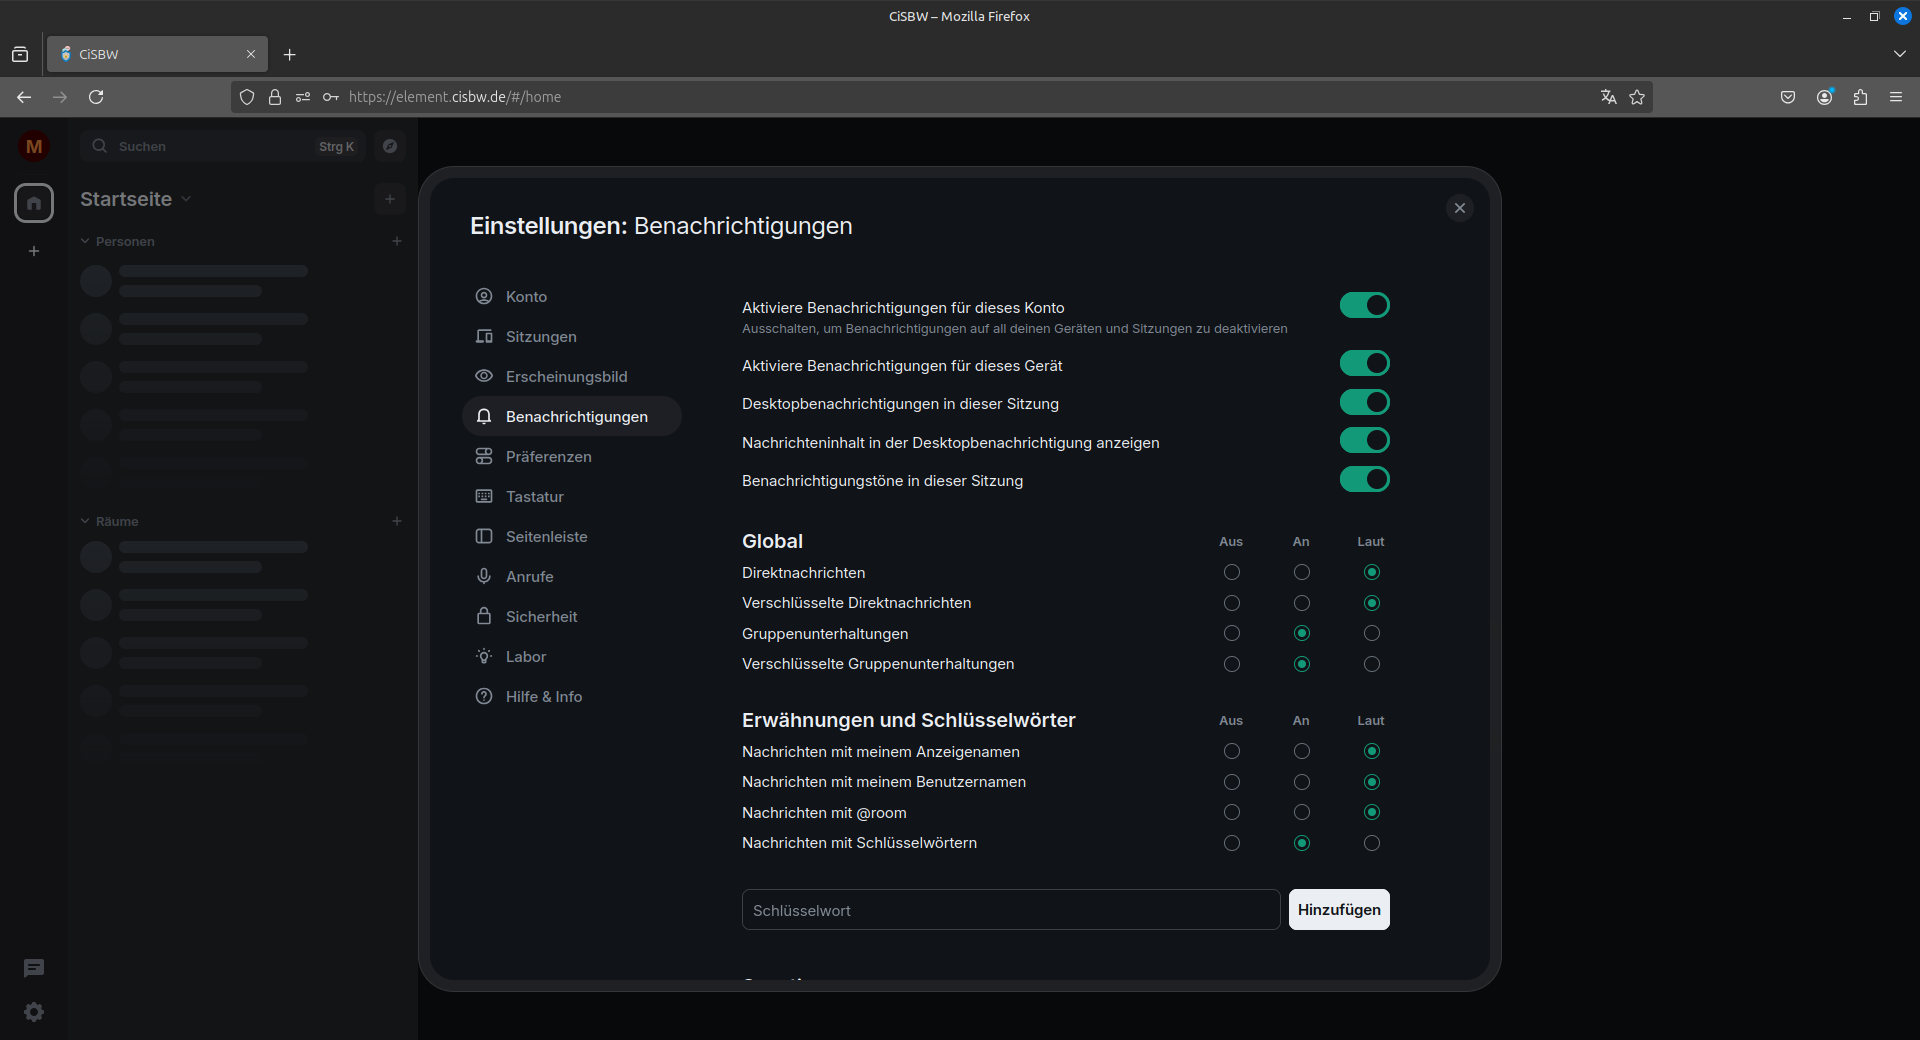This screenshot has width=1920, height=1040.
Task: Open the Sicherheit settings tab
Action: pyautogui.click(x=541, y=616)
